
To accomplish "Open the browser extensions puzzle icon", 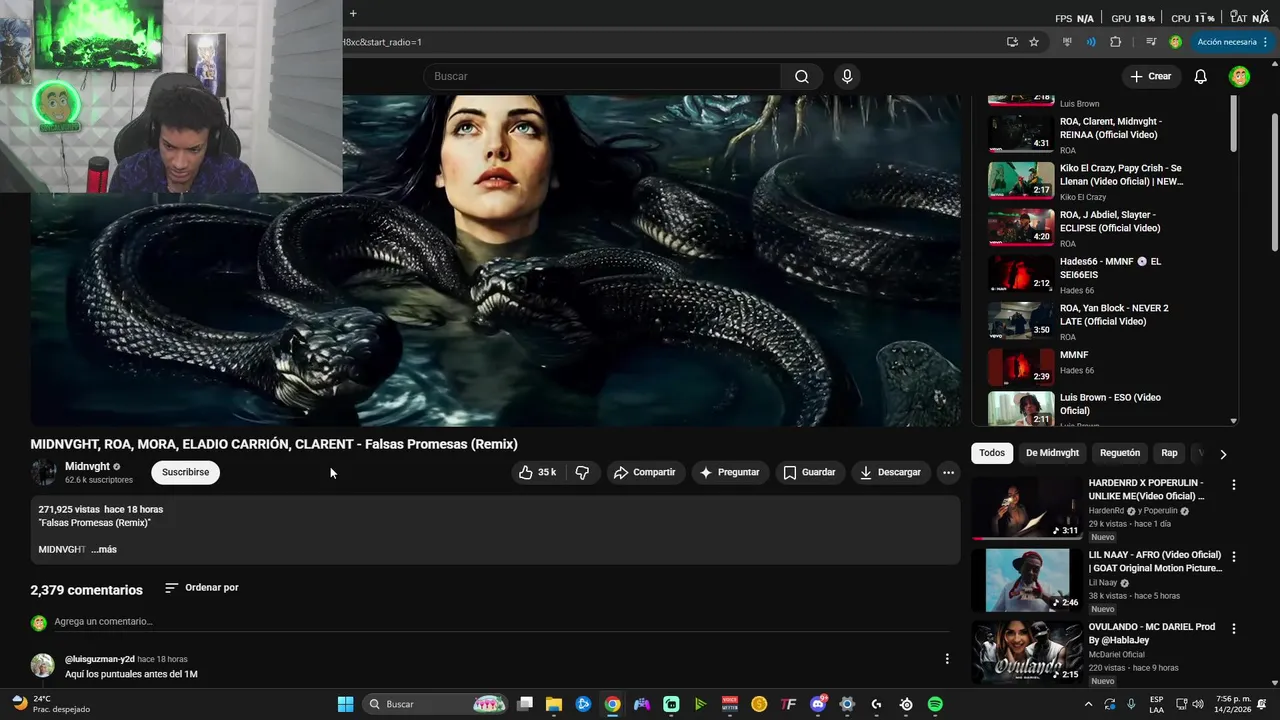I will coord(1115,42).
